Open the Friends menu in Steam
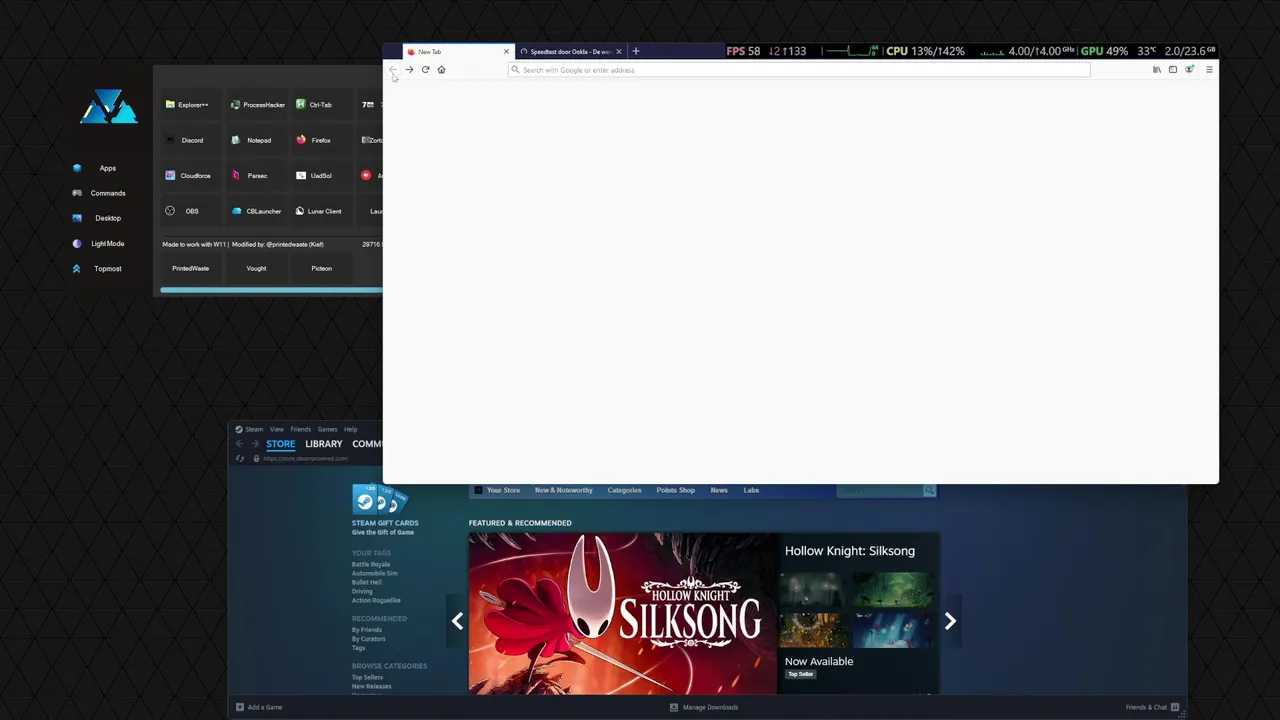 click(300, 429)
